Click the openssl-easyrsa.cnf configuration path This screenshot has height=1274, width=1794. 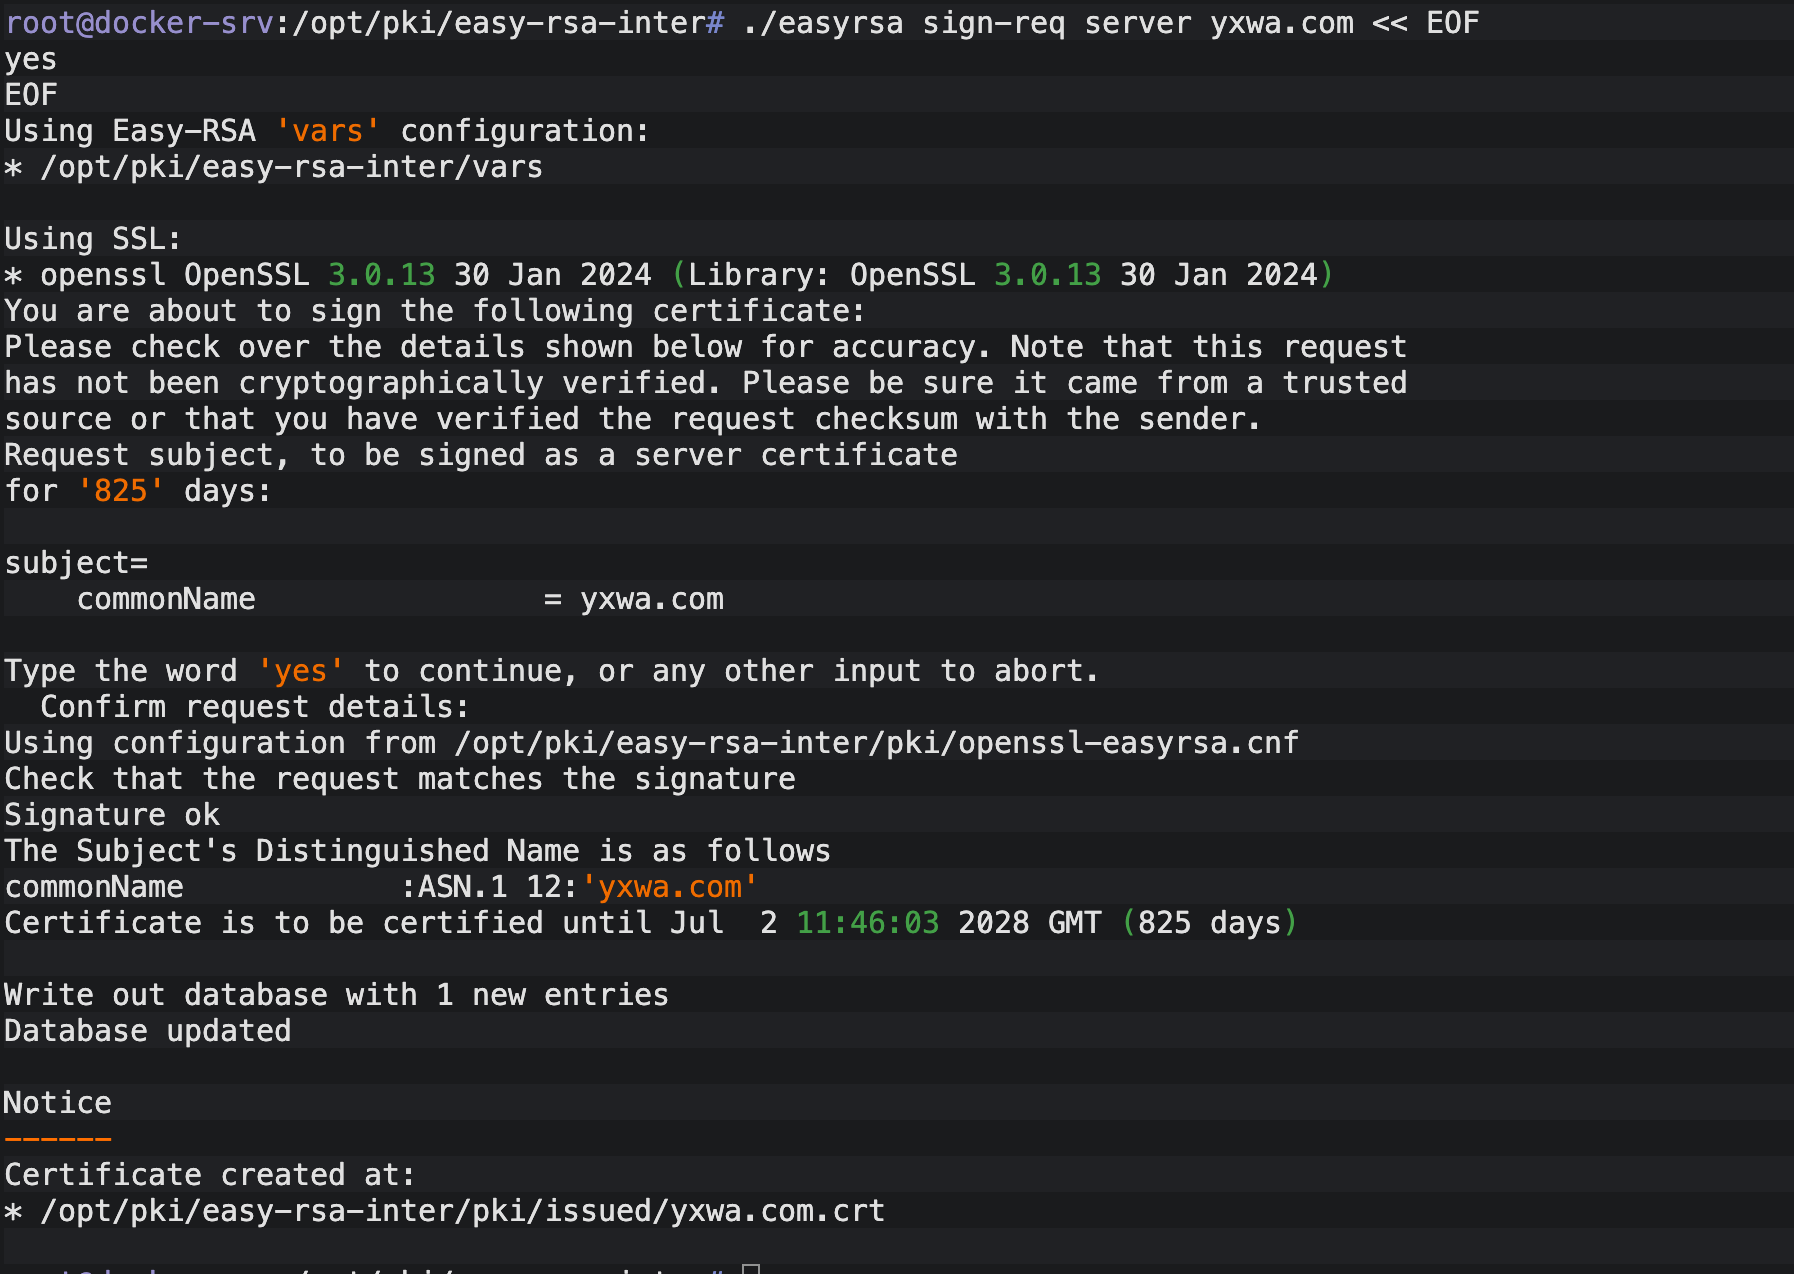coord(876,743)
